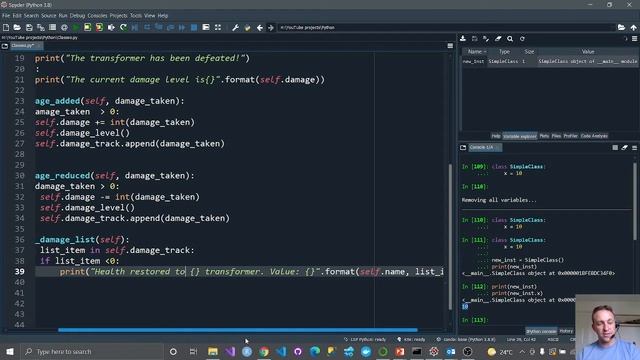This screenshot has height=360, width=640.
Task: Open IPython console options menu
Action: pos(634,147)
